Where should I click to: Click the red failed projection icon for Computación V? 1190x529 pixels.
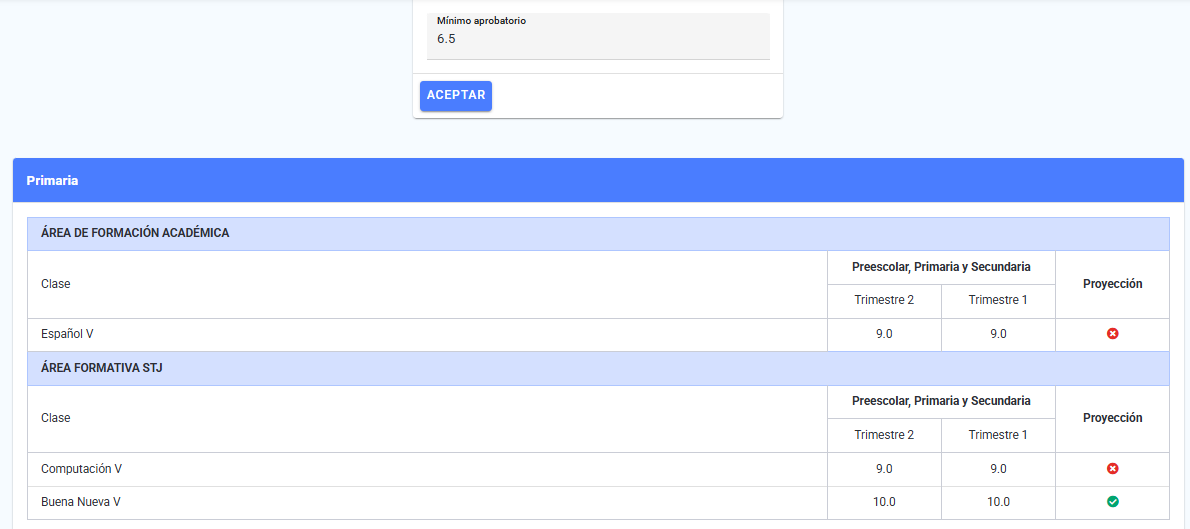click(1112, 469)
